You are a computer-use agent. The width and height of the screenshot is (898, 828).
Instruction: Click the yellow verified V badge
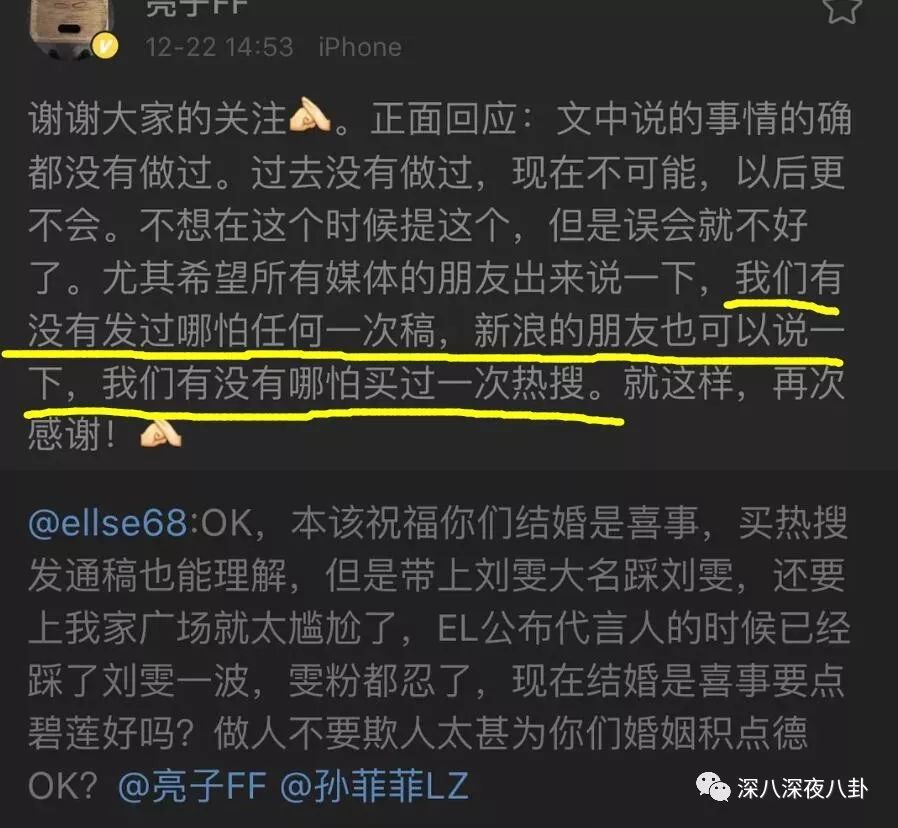(x=105, y=46)
